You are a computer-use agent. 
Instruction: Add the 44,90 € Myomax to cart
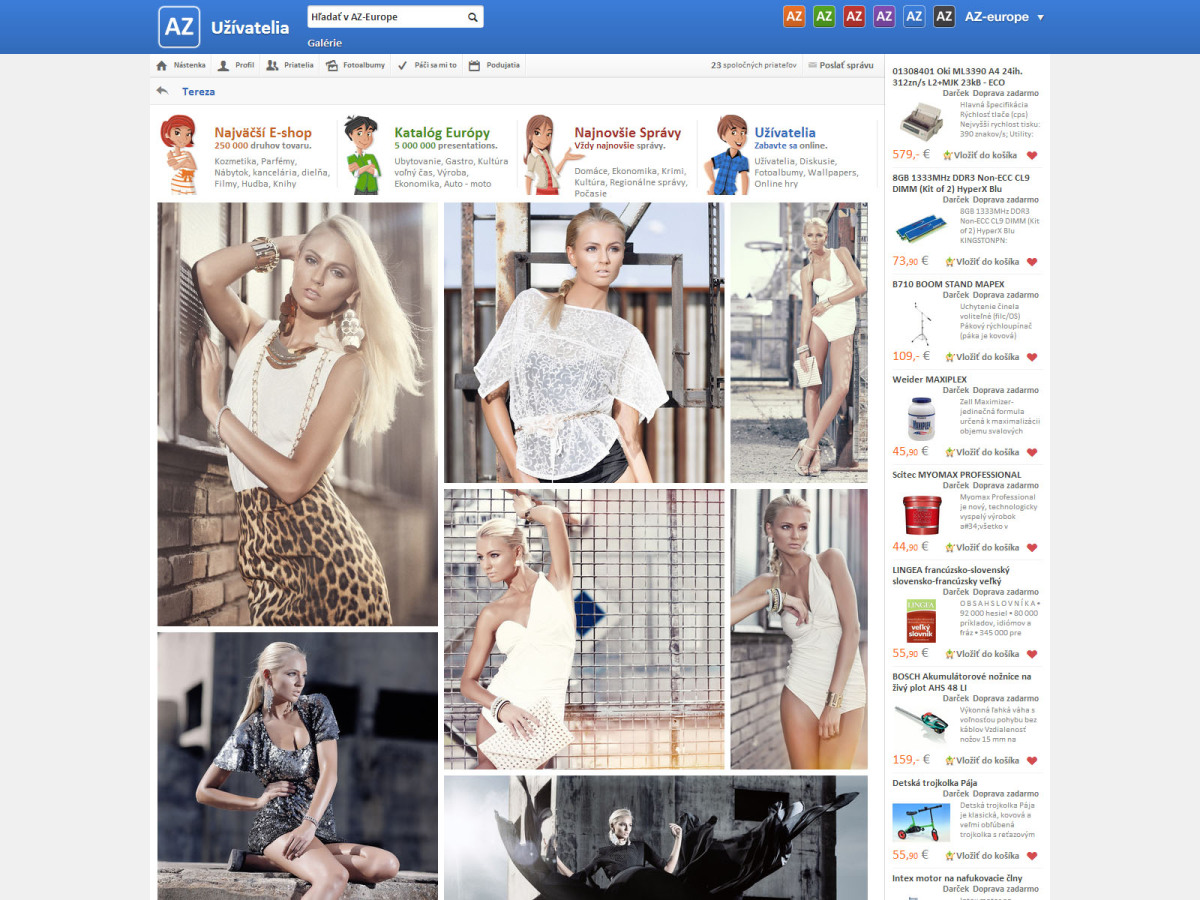coord(981,547)
